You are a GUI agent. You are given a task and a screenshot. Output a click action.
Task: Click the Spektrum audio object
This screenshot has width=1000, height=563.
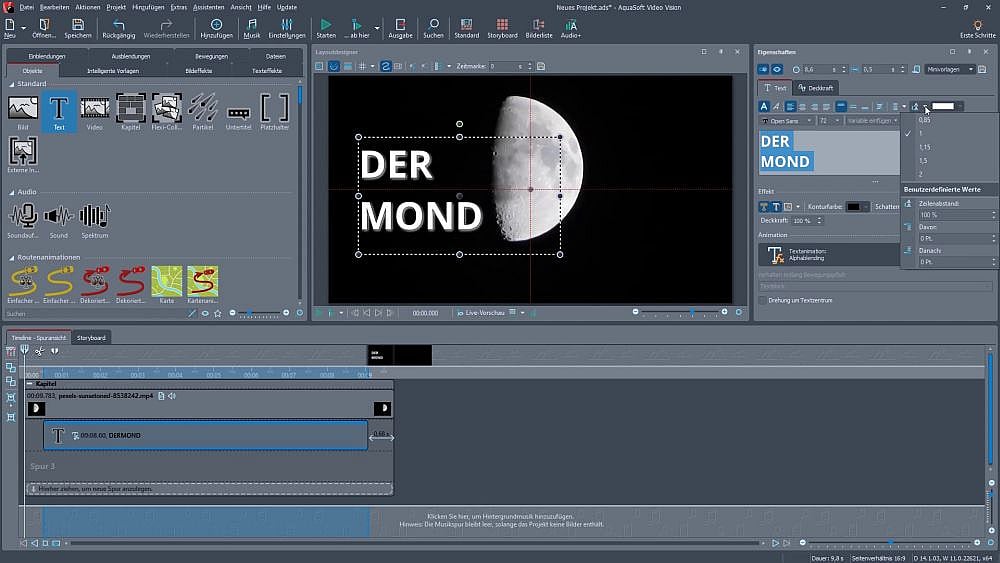point(94,216)
